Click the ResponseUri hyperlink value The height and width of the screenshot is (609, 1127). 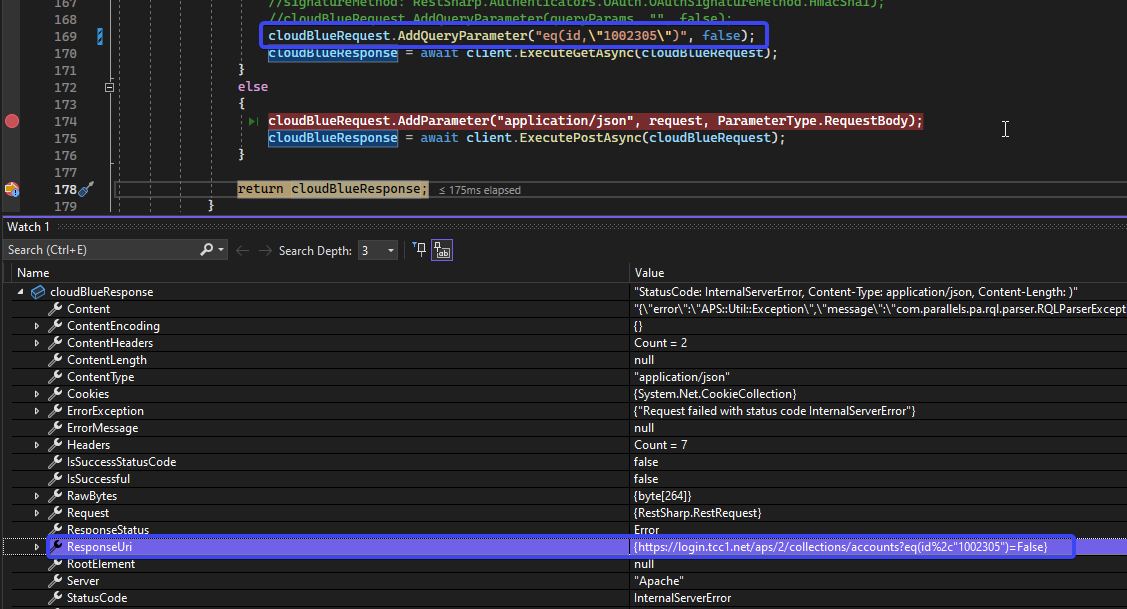point(850,546)
